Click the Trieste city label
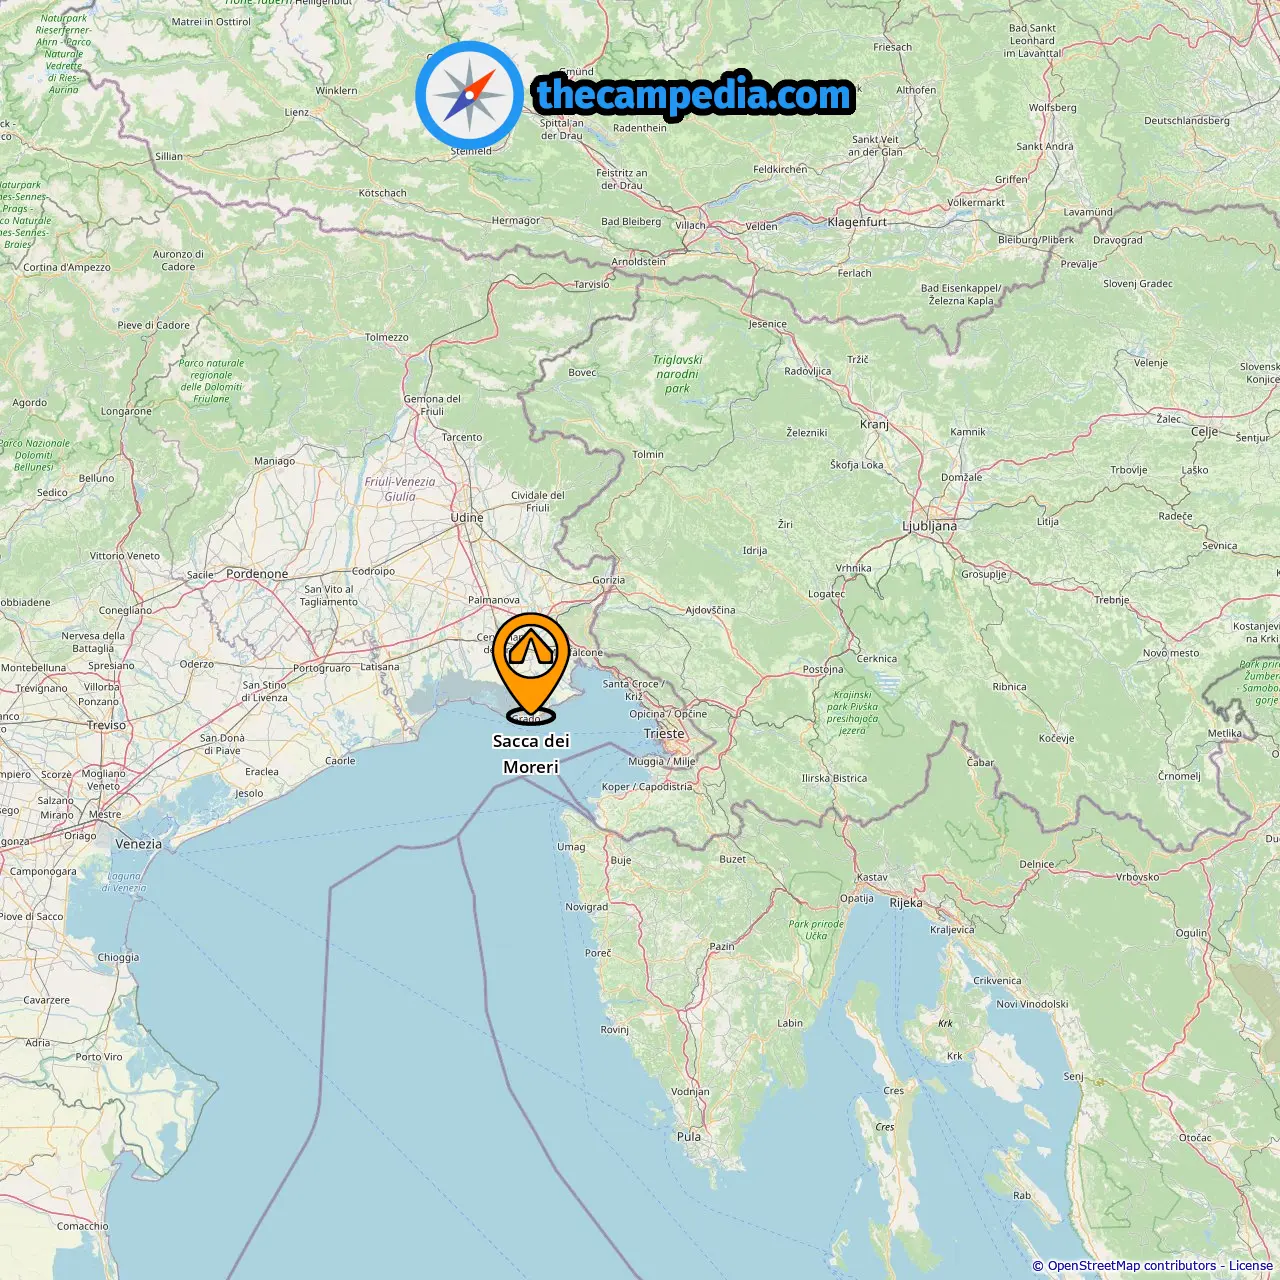1280x1280 pixels. pyautogui.click(x=664, y=734)
